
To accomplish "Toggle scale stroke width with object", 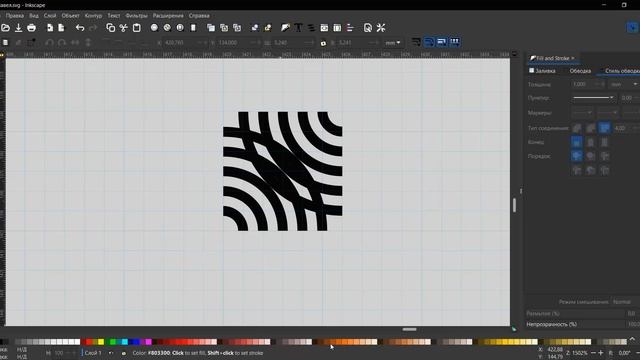I will coord(416,42).
